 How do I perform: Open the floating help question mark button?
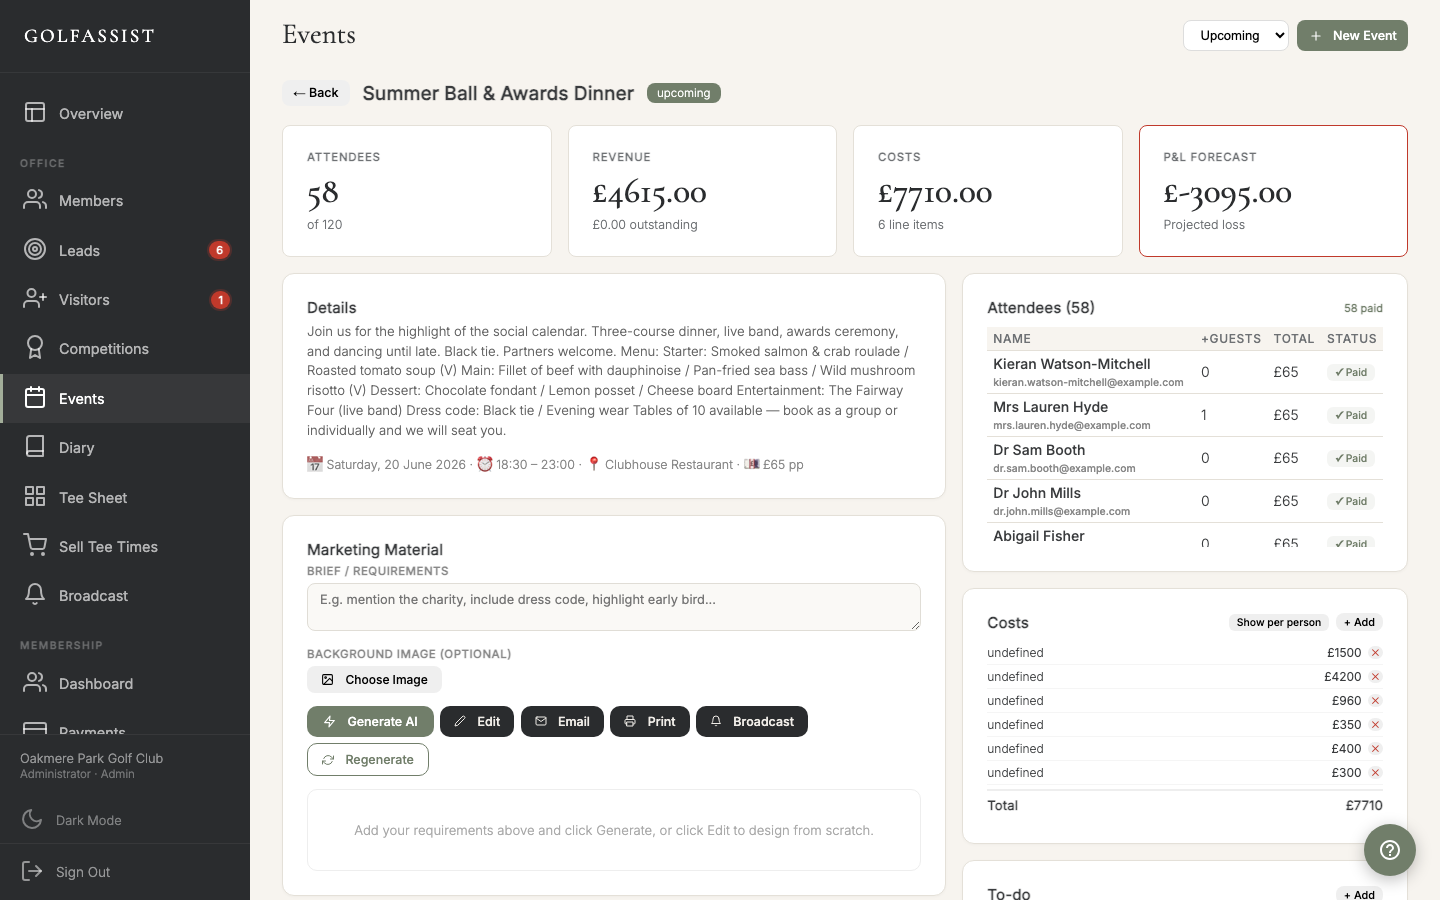coord(1389,850)
